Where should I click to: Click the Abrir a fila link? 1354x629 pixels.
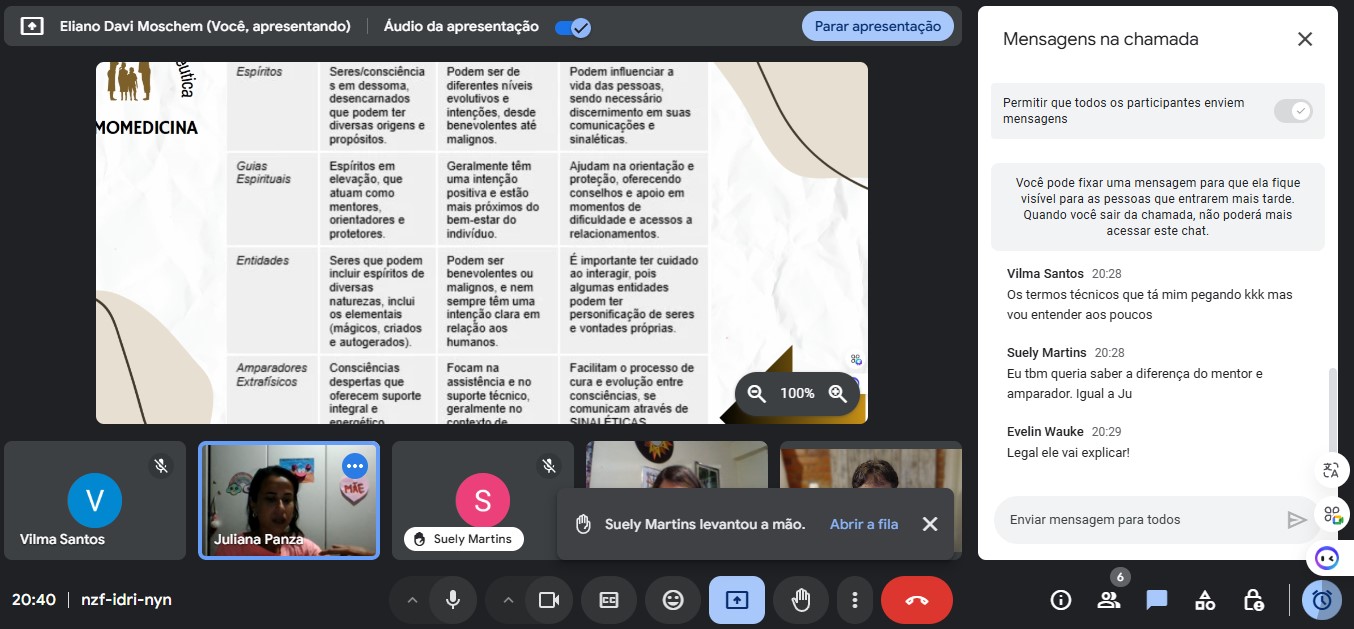864,524
